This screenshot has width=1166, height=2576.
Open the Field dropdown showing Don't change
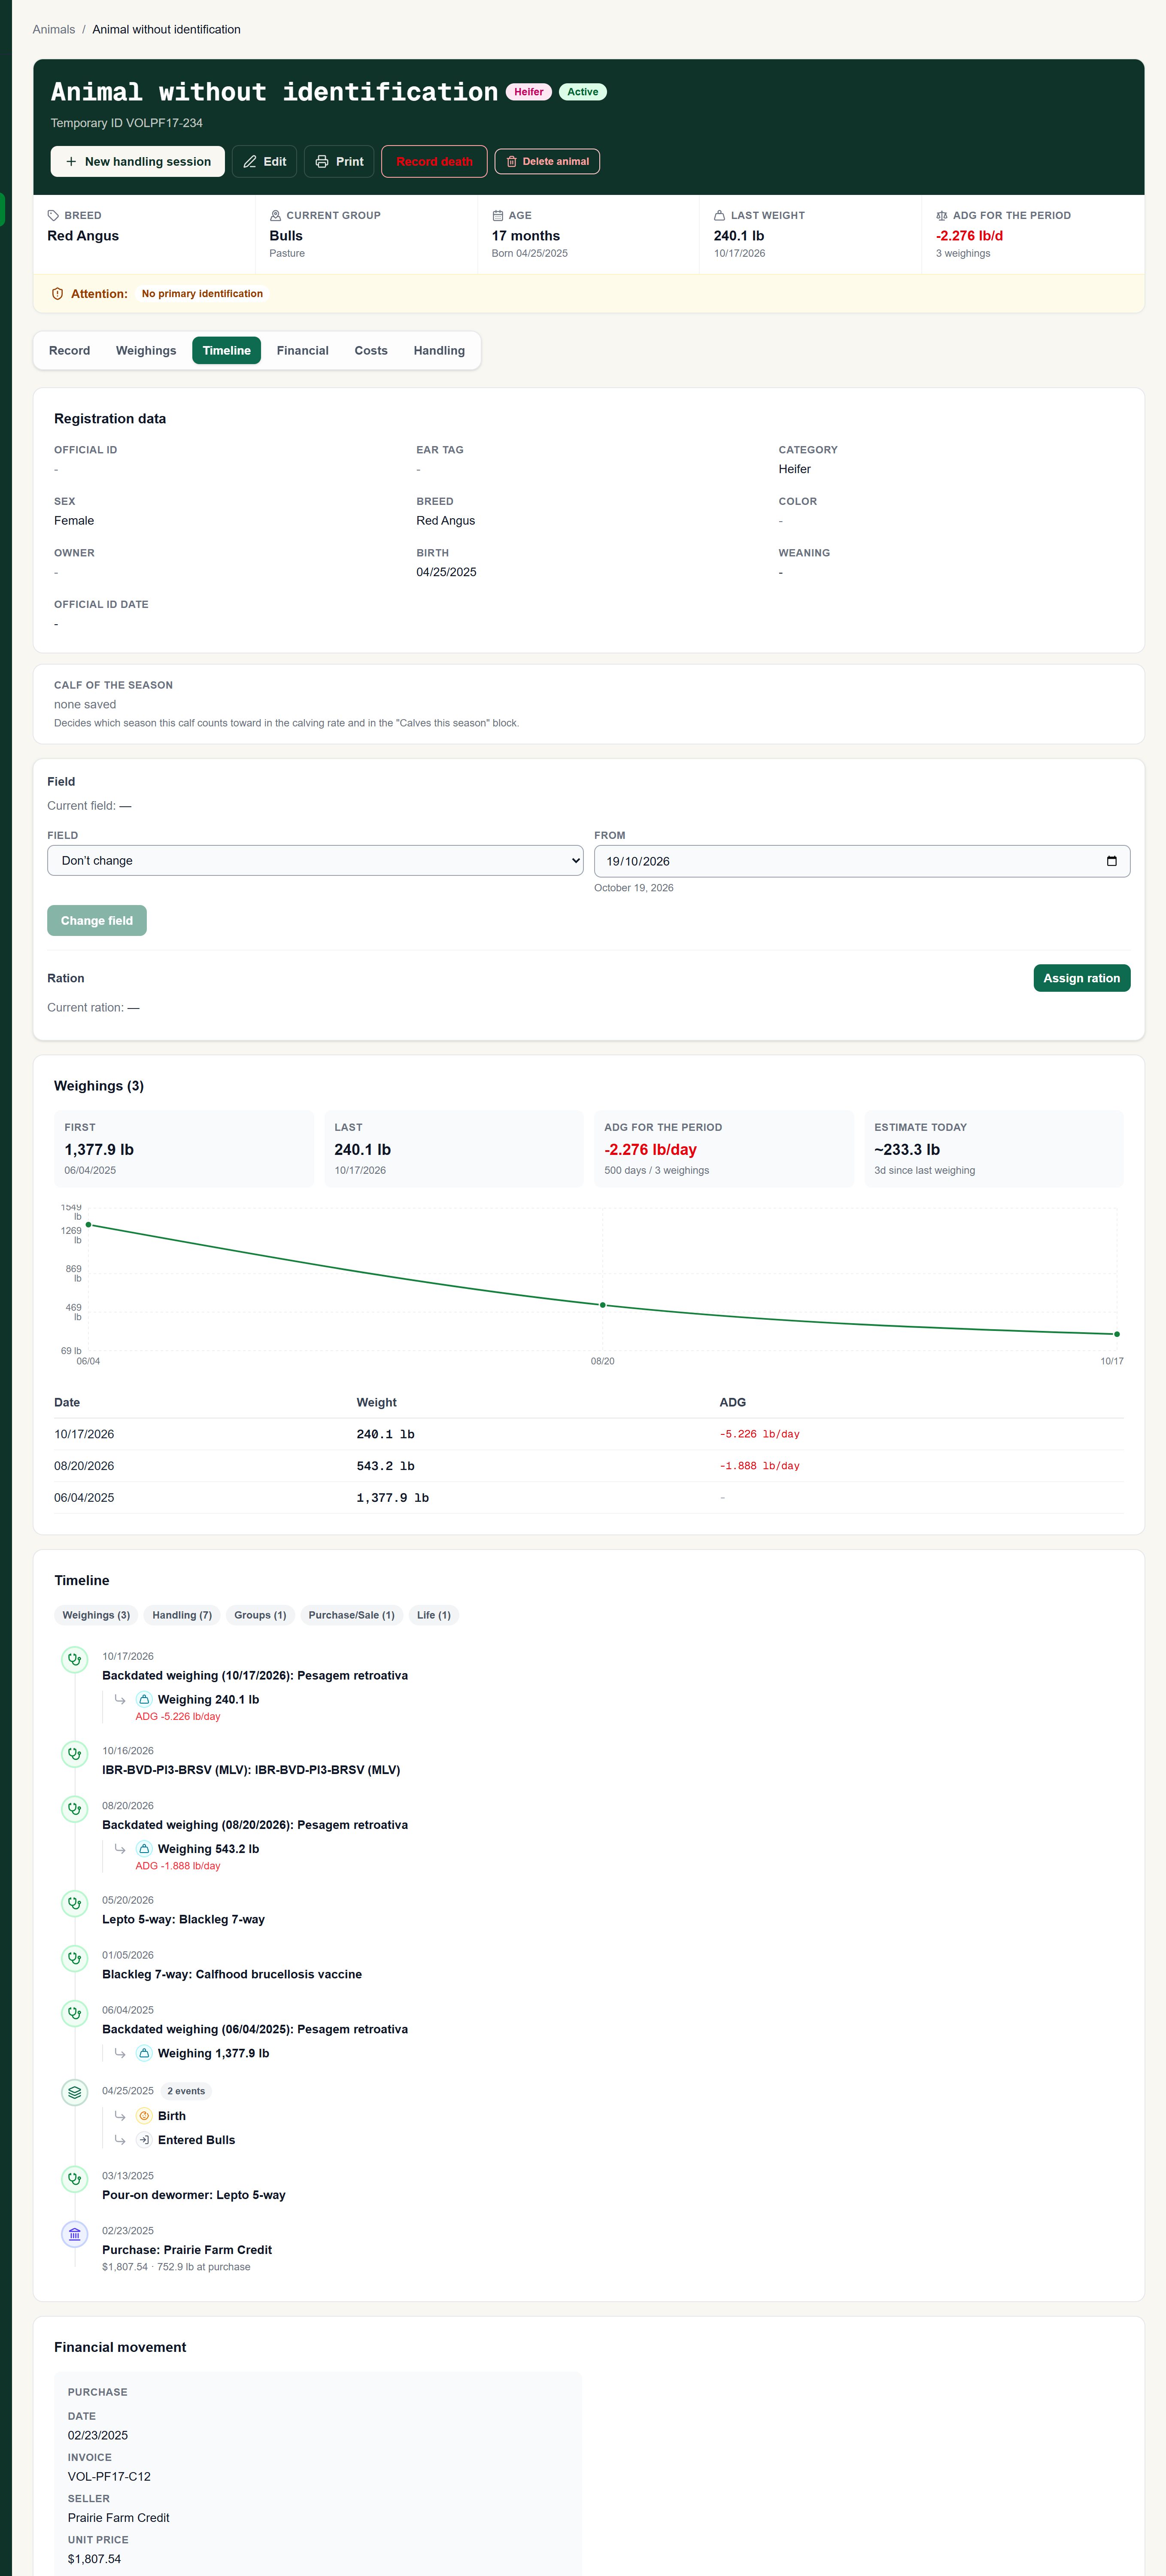click(x=315, y=860)
